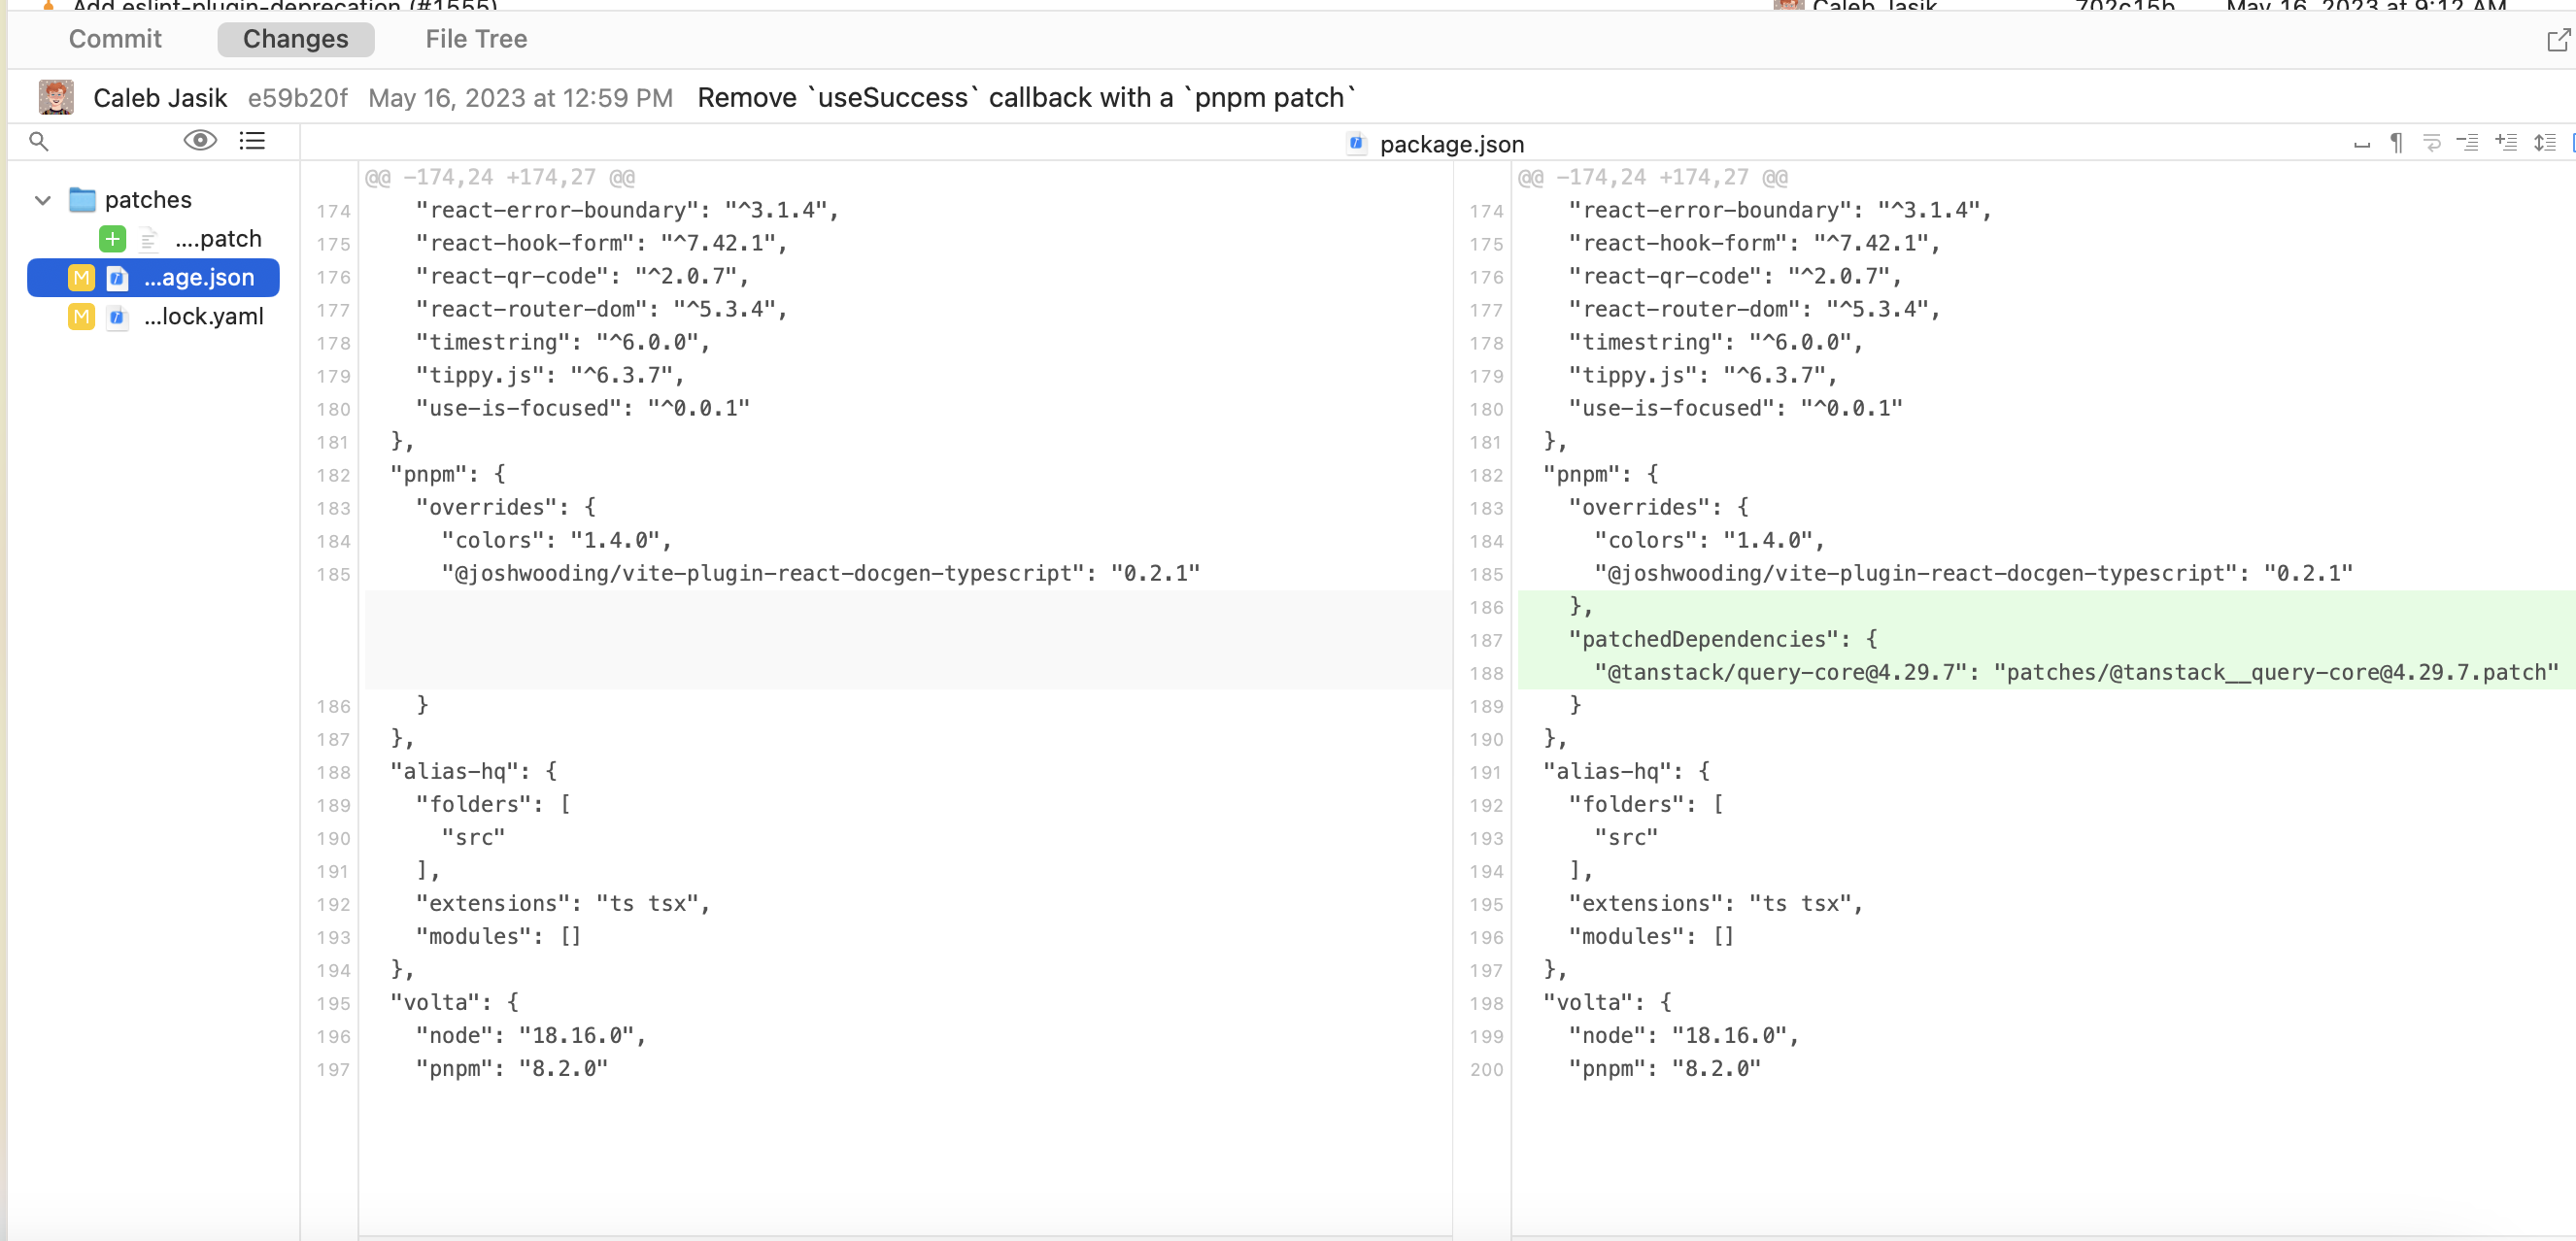Switch to the Commit tab
Viewport: 2576px width, 1241px height.
(x=115, y=39)
